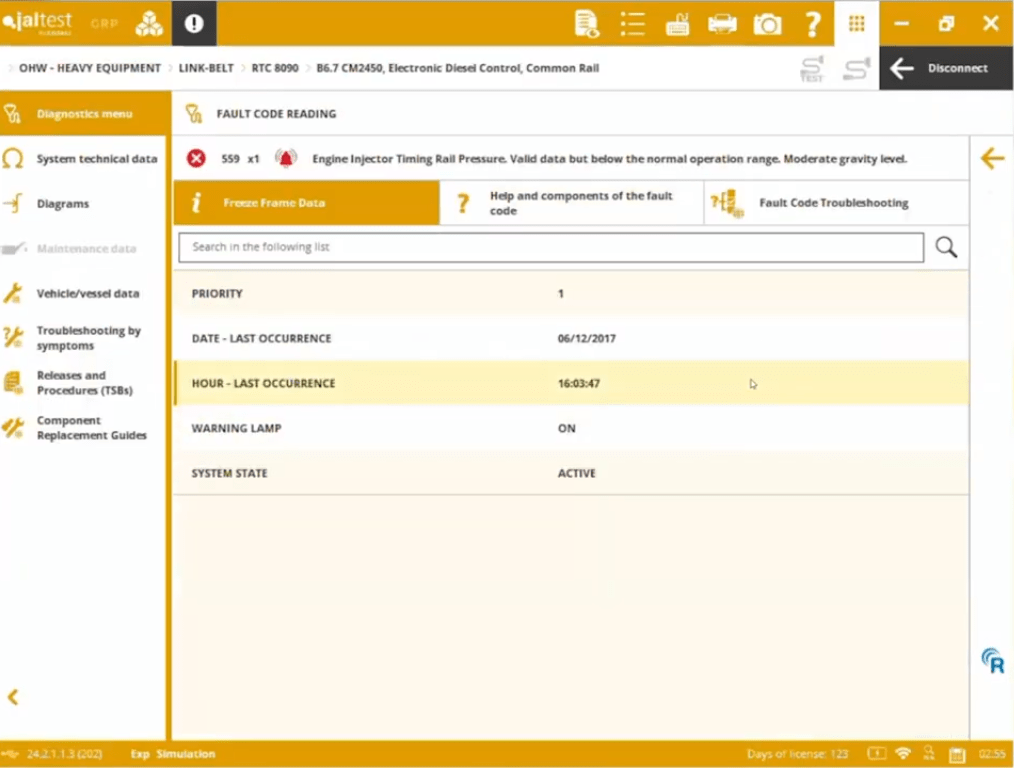Select the LINK-BELT breadcrumb
The image size is (1014, 768).
(206, 68)
